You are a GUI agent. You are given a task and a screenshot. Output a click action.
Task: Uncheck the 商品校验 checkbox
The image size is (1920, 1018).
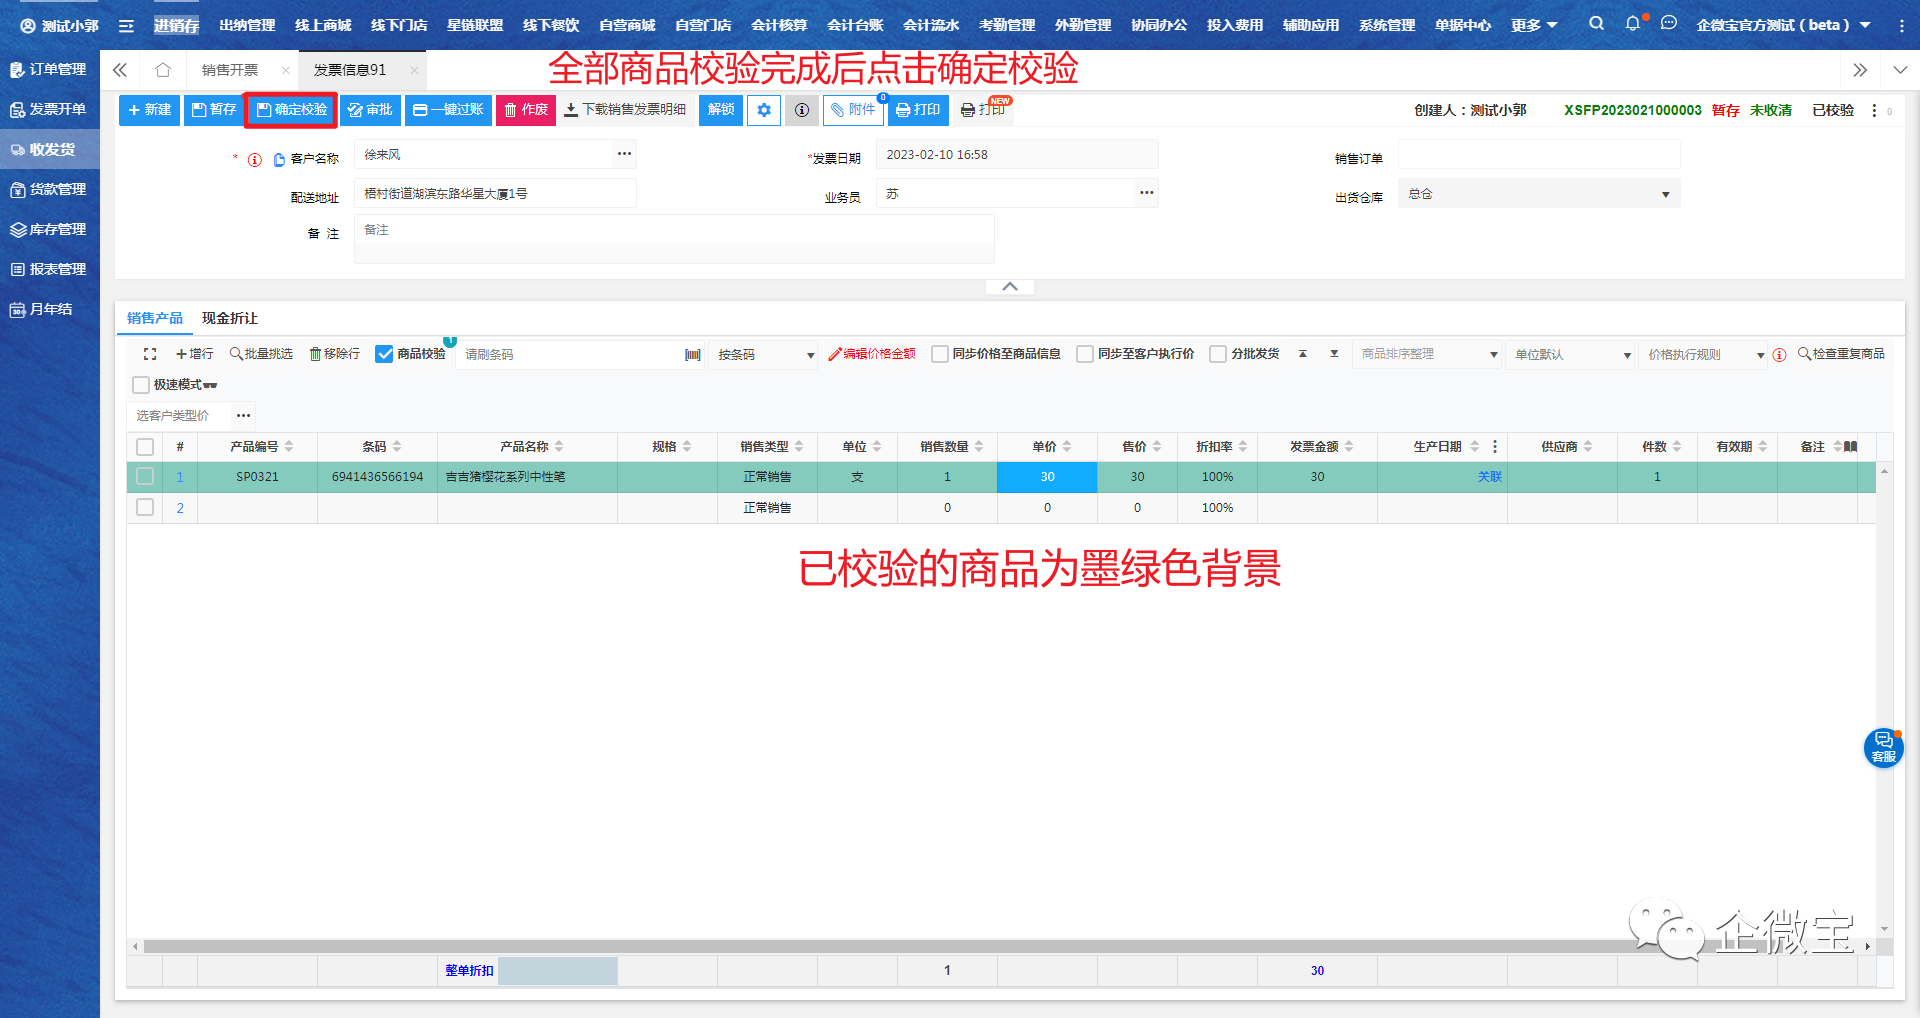click(384, 354)
